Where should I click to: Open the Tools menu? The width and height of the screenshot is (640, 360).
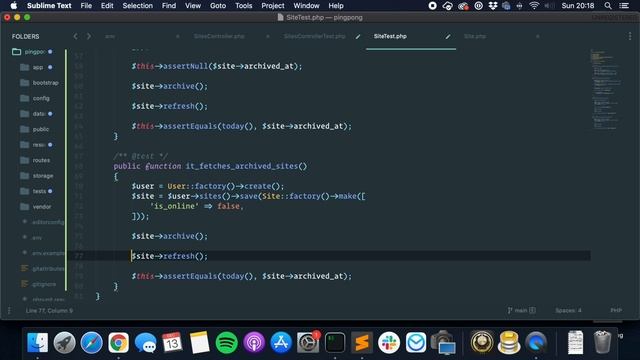point(244,6)
